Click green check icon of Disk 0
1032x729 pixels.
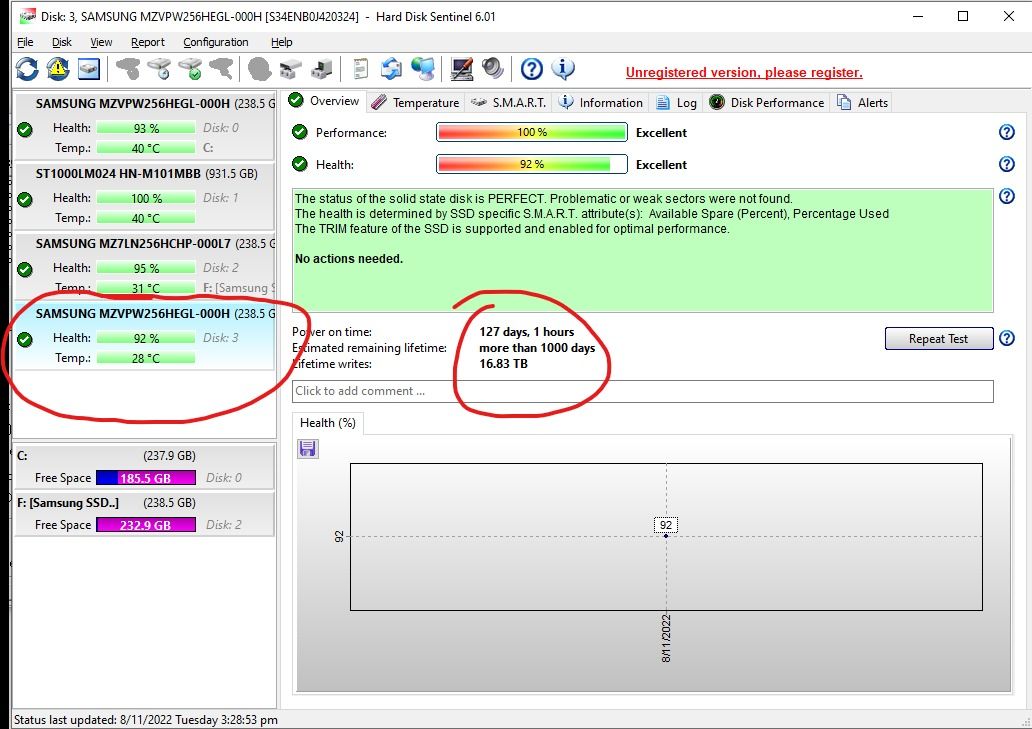25,129
